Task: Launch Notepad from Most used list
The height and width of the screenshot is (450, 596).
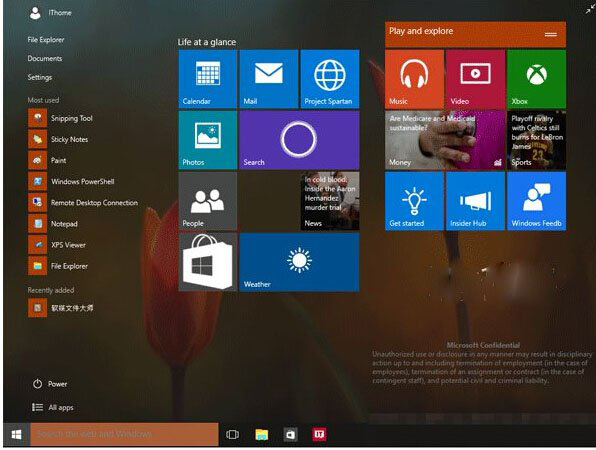Action: click(x=53, y=224)
